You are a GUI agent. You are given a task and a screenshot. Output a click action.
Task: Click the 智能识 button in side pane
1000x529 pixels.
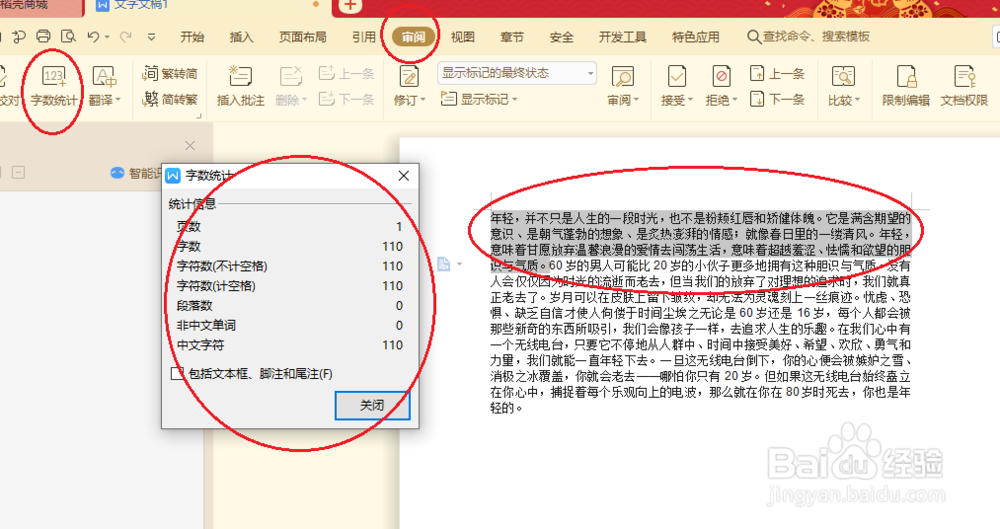[x=135, y=173]
